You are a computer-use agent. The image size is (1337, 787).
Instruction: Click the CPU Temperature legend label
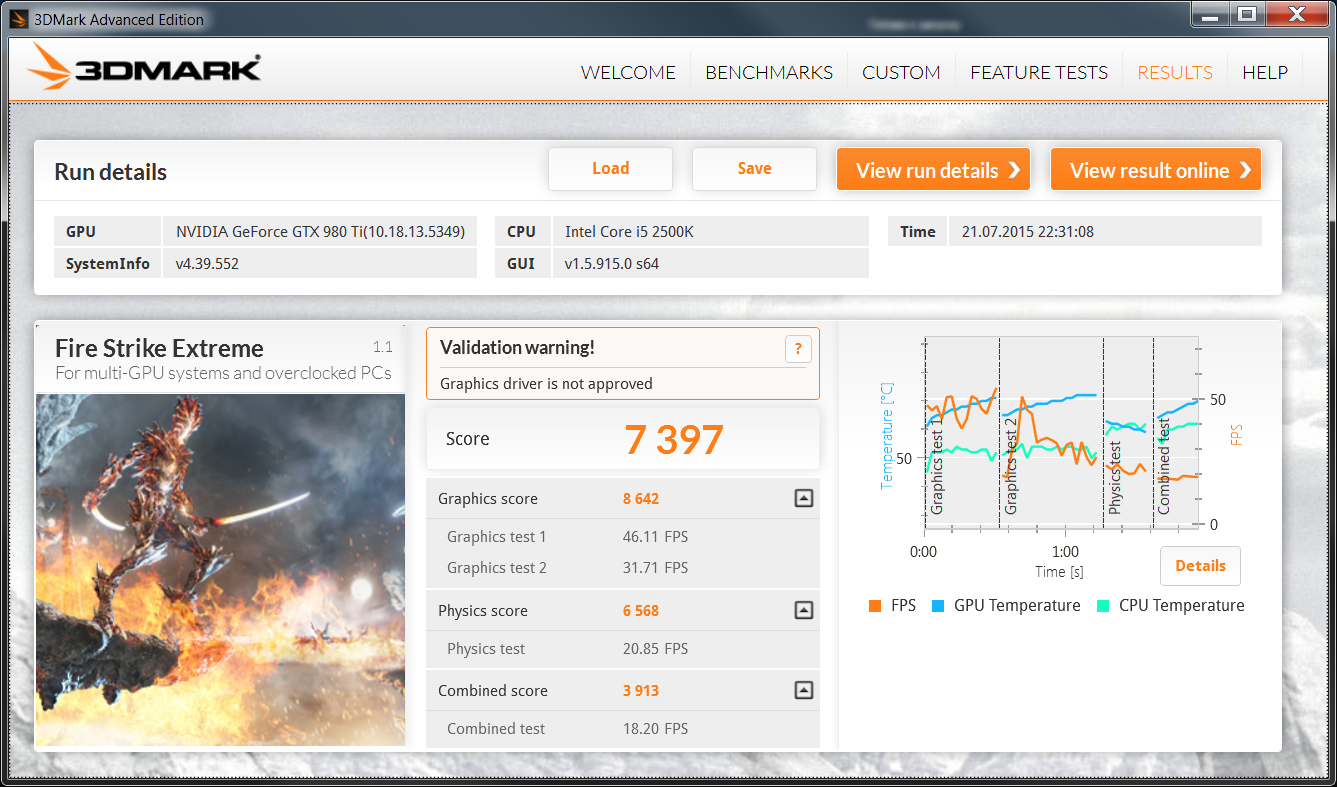click(x=1182, y=605)
